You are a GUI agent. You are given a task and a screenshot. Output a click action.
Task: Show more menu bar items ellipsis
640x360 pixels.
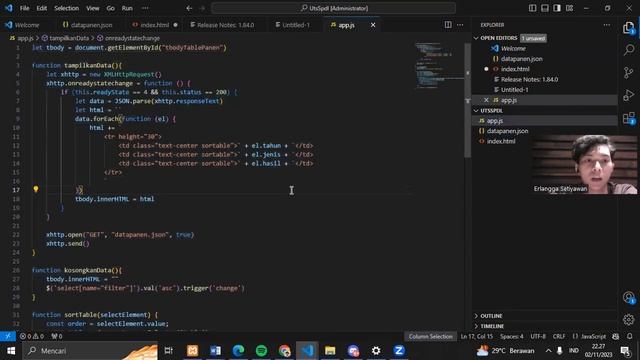pos(145,8)
